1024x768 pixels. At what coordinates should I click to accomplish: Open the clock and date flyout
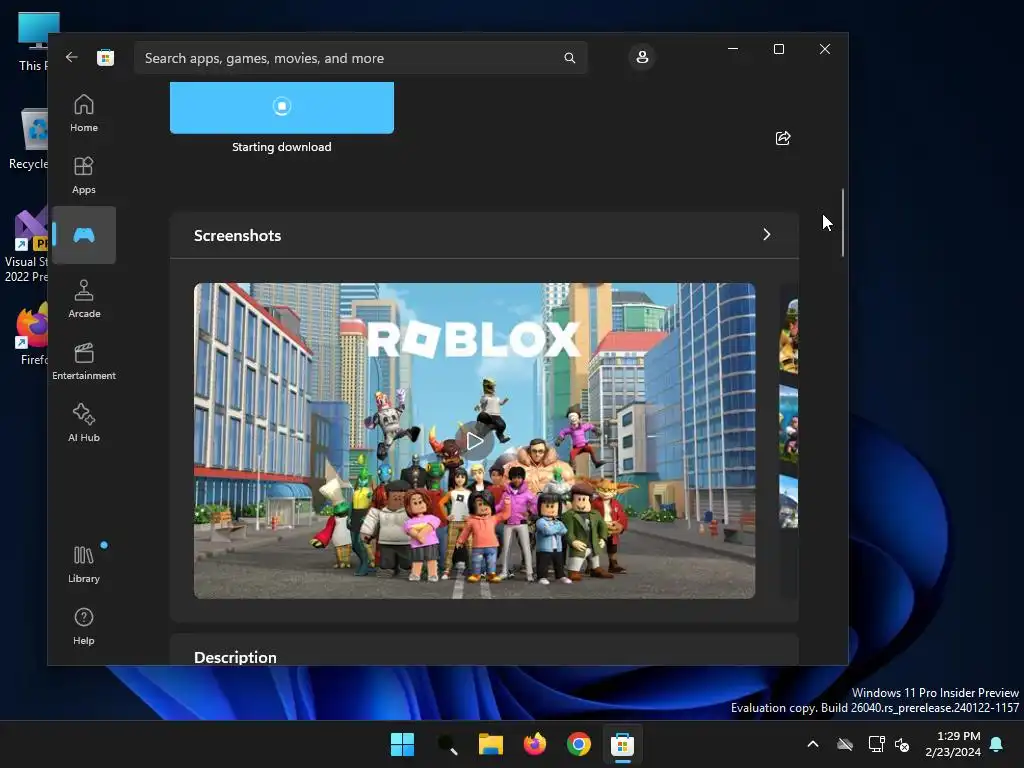pyautogui.click(x=953, y=744)
